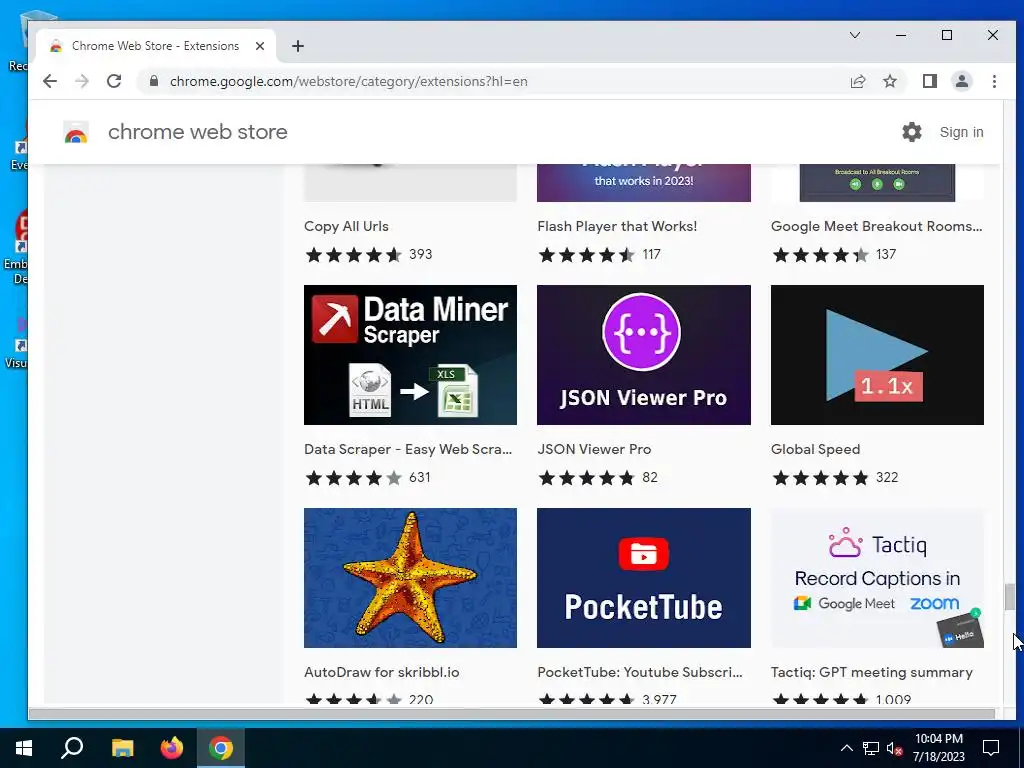Launch Firefox from taskbar
The image size is (1024, 768).
coord(172,748)
